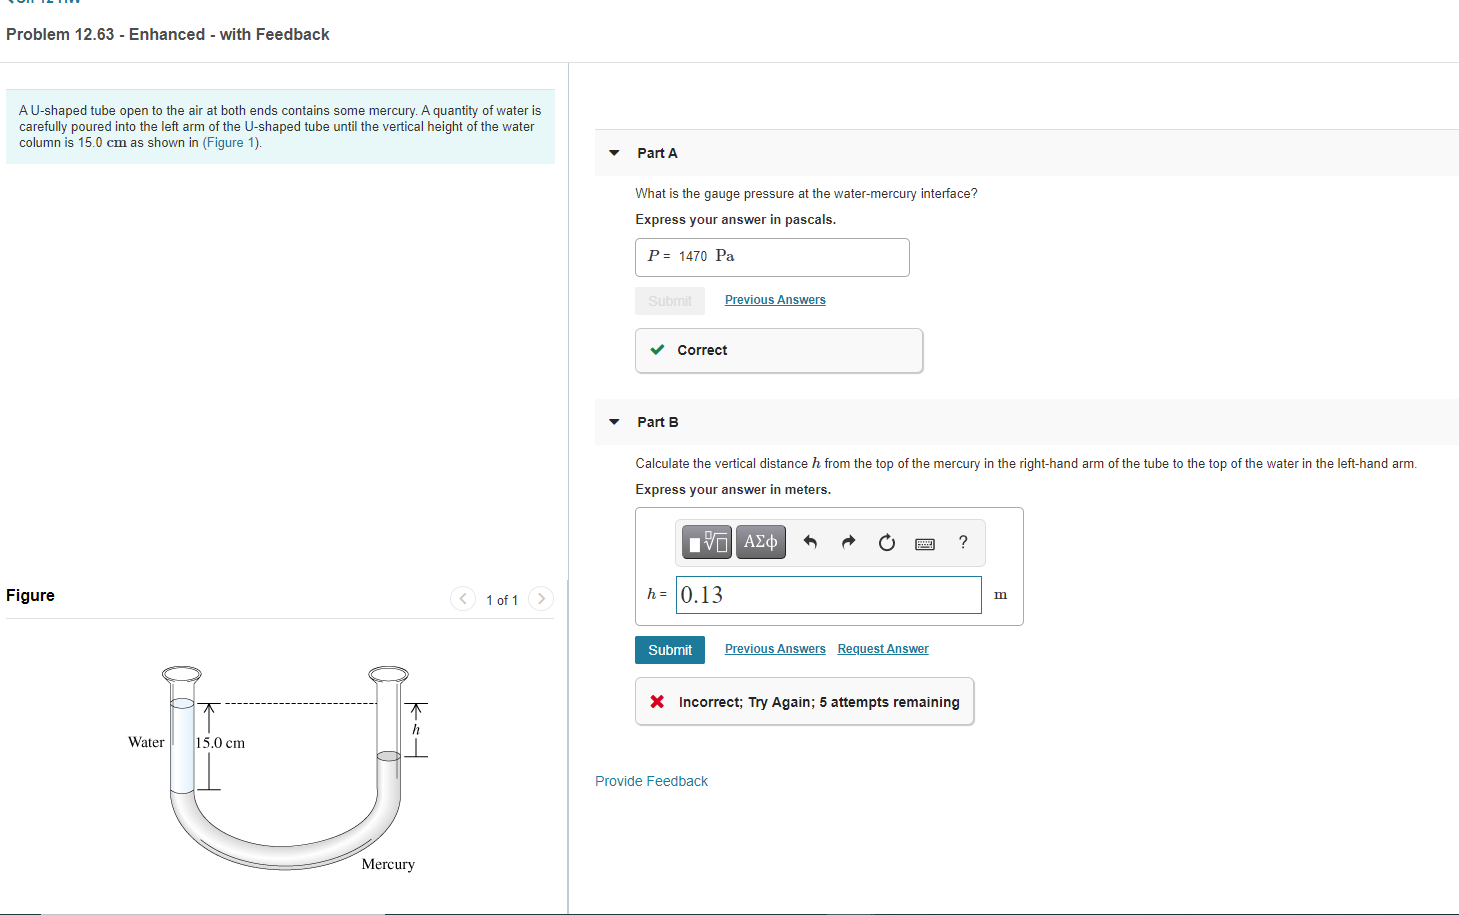This screenshot has width=1459, height=915.
Task: Go to previous figure arrow
Action: pos(462,599)
